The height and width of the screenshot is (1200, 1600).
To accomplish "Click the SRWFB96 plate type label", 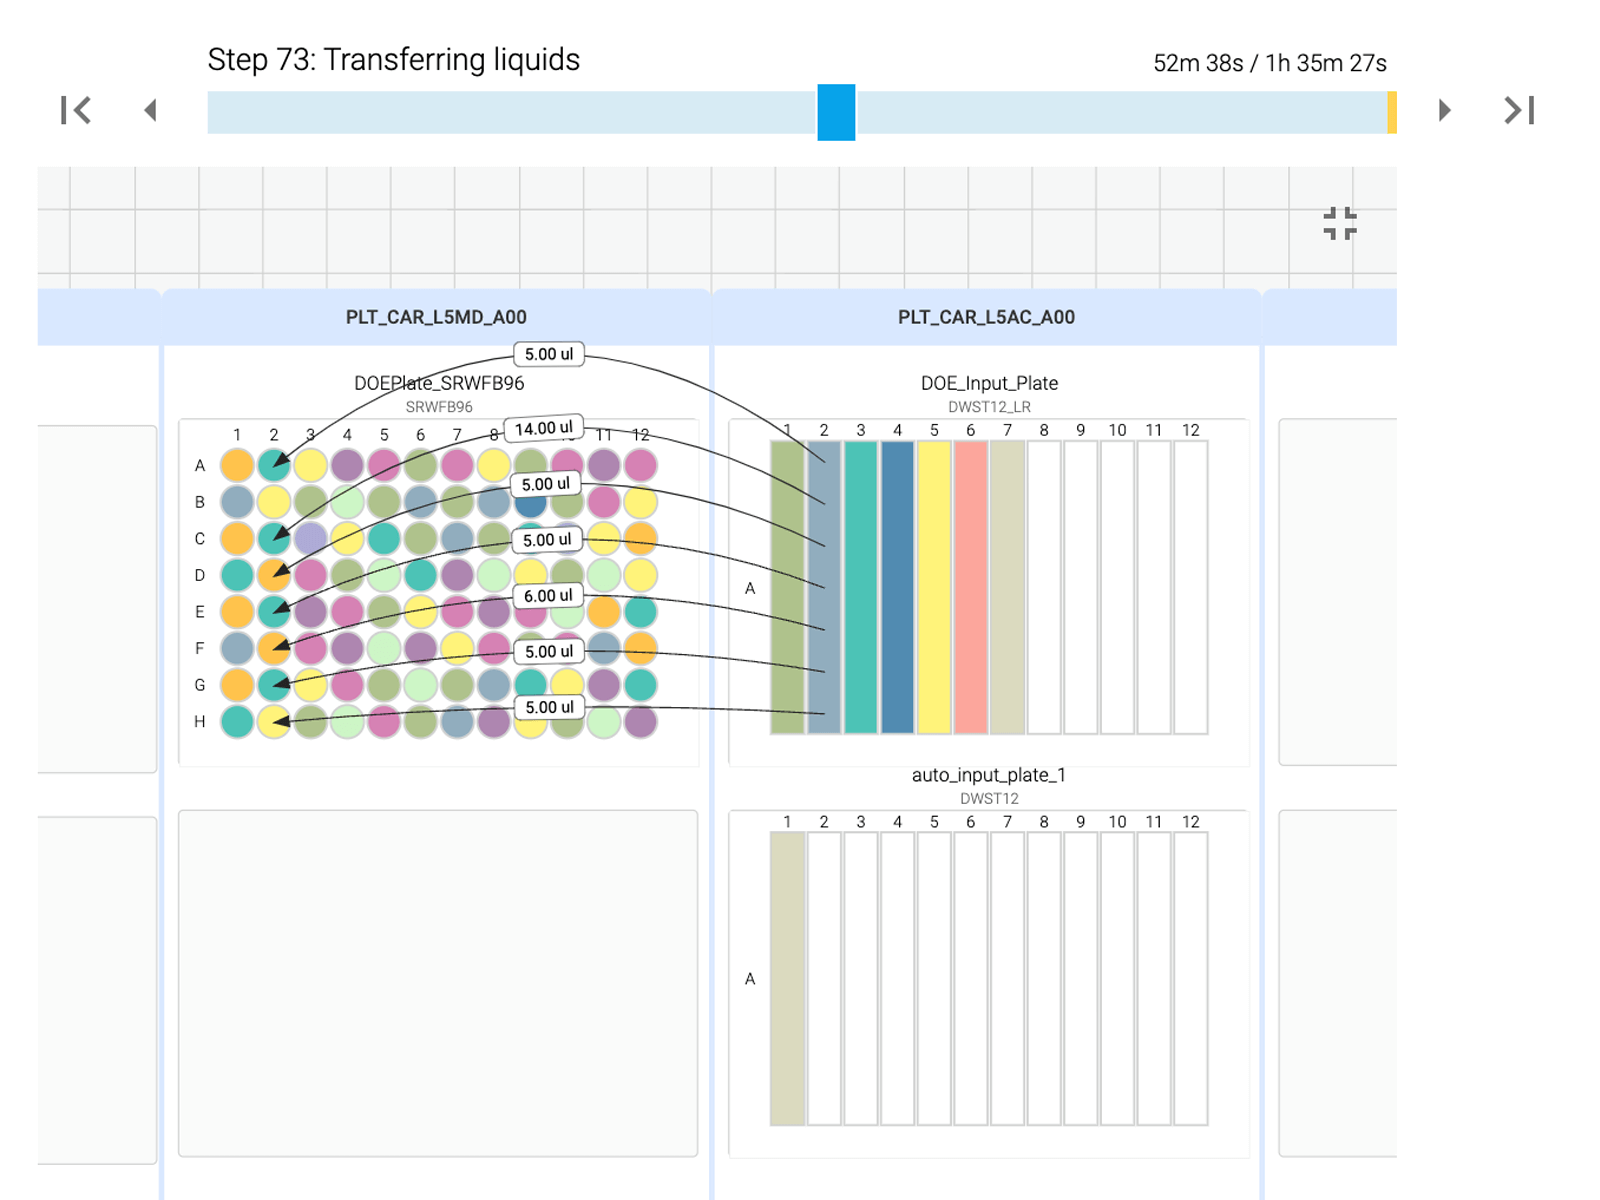I will [439, 407].
